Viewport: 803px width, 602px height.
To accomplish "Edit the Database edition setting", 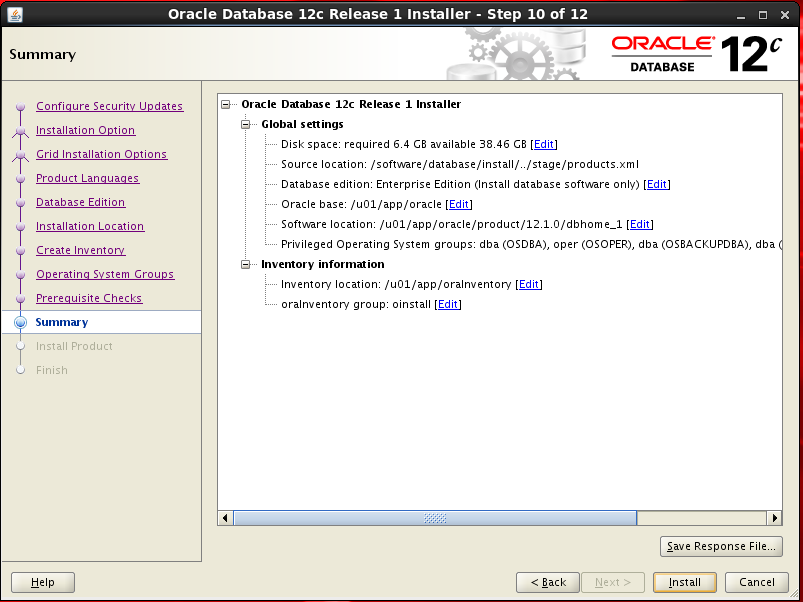I will pos(657,184).
